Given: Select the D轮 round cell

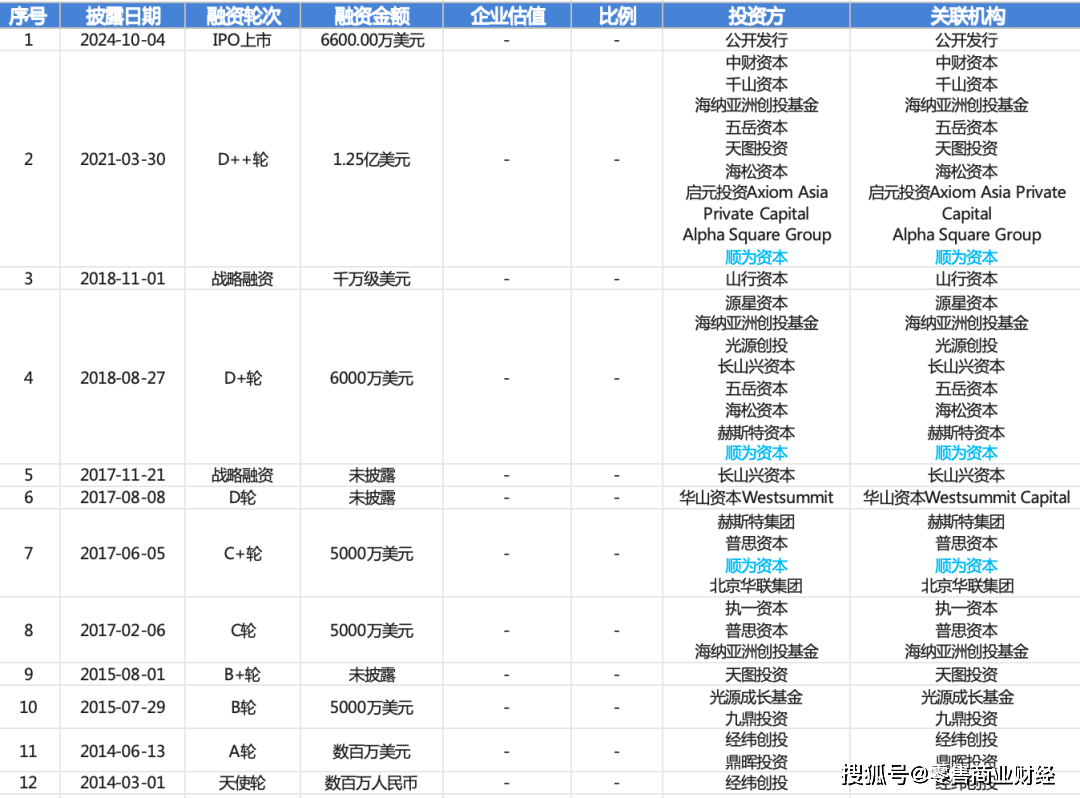Looking at the screenshot, I should point(242,497).
